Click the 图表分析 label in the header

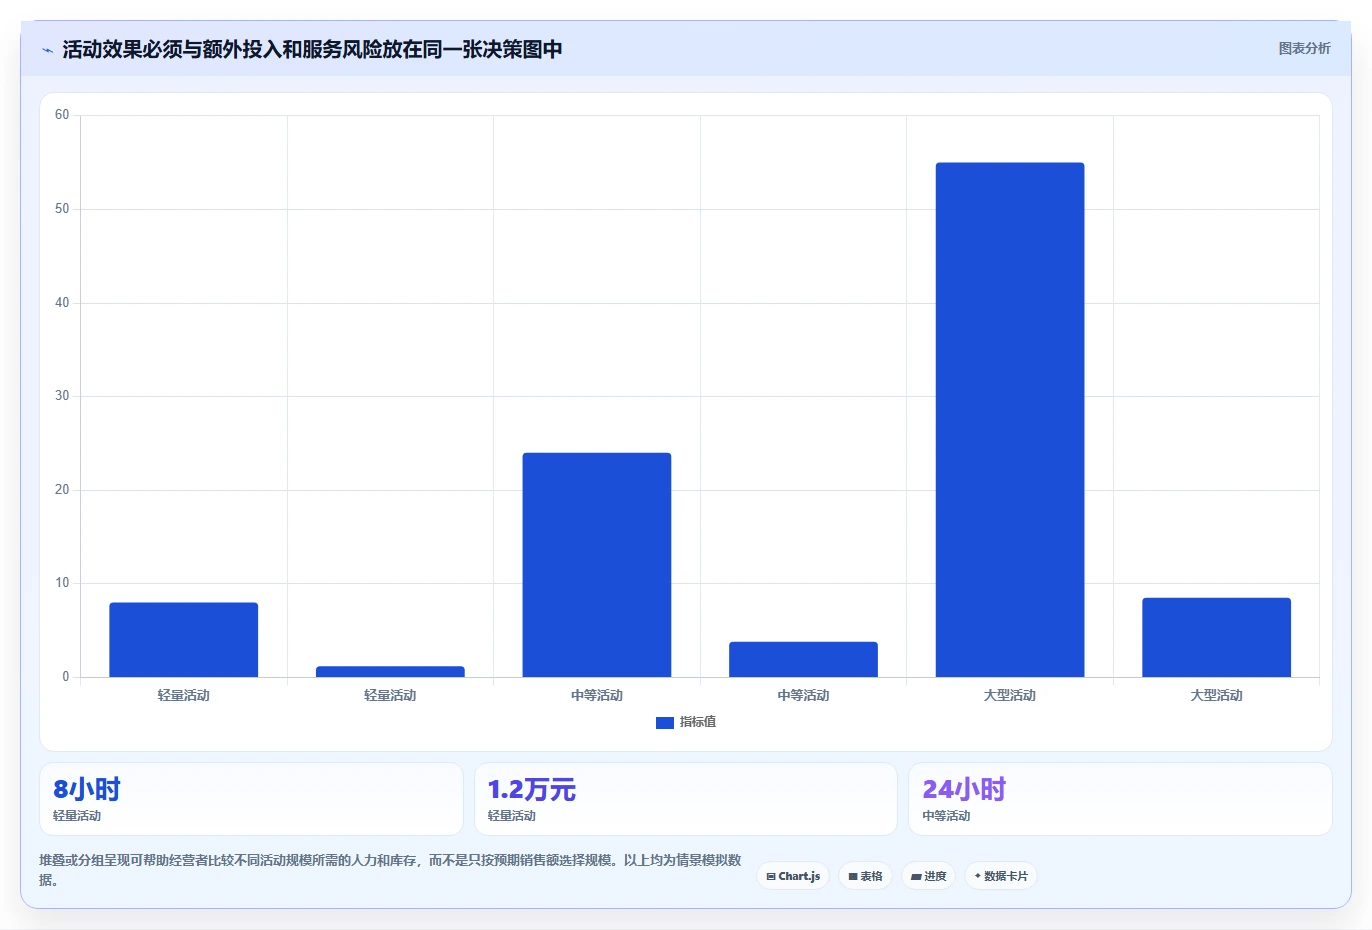[1304, 48]
